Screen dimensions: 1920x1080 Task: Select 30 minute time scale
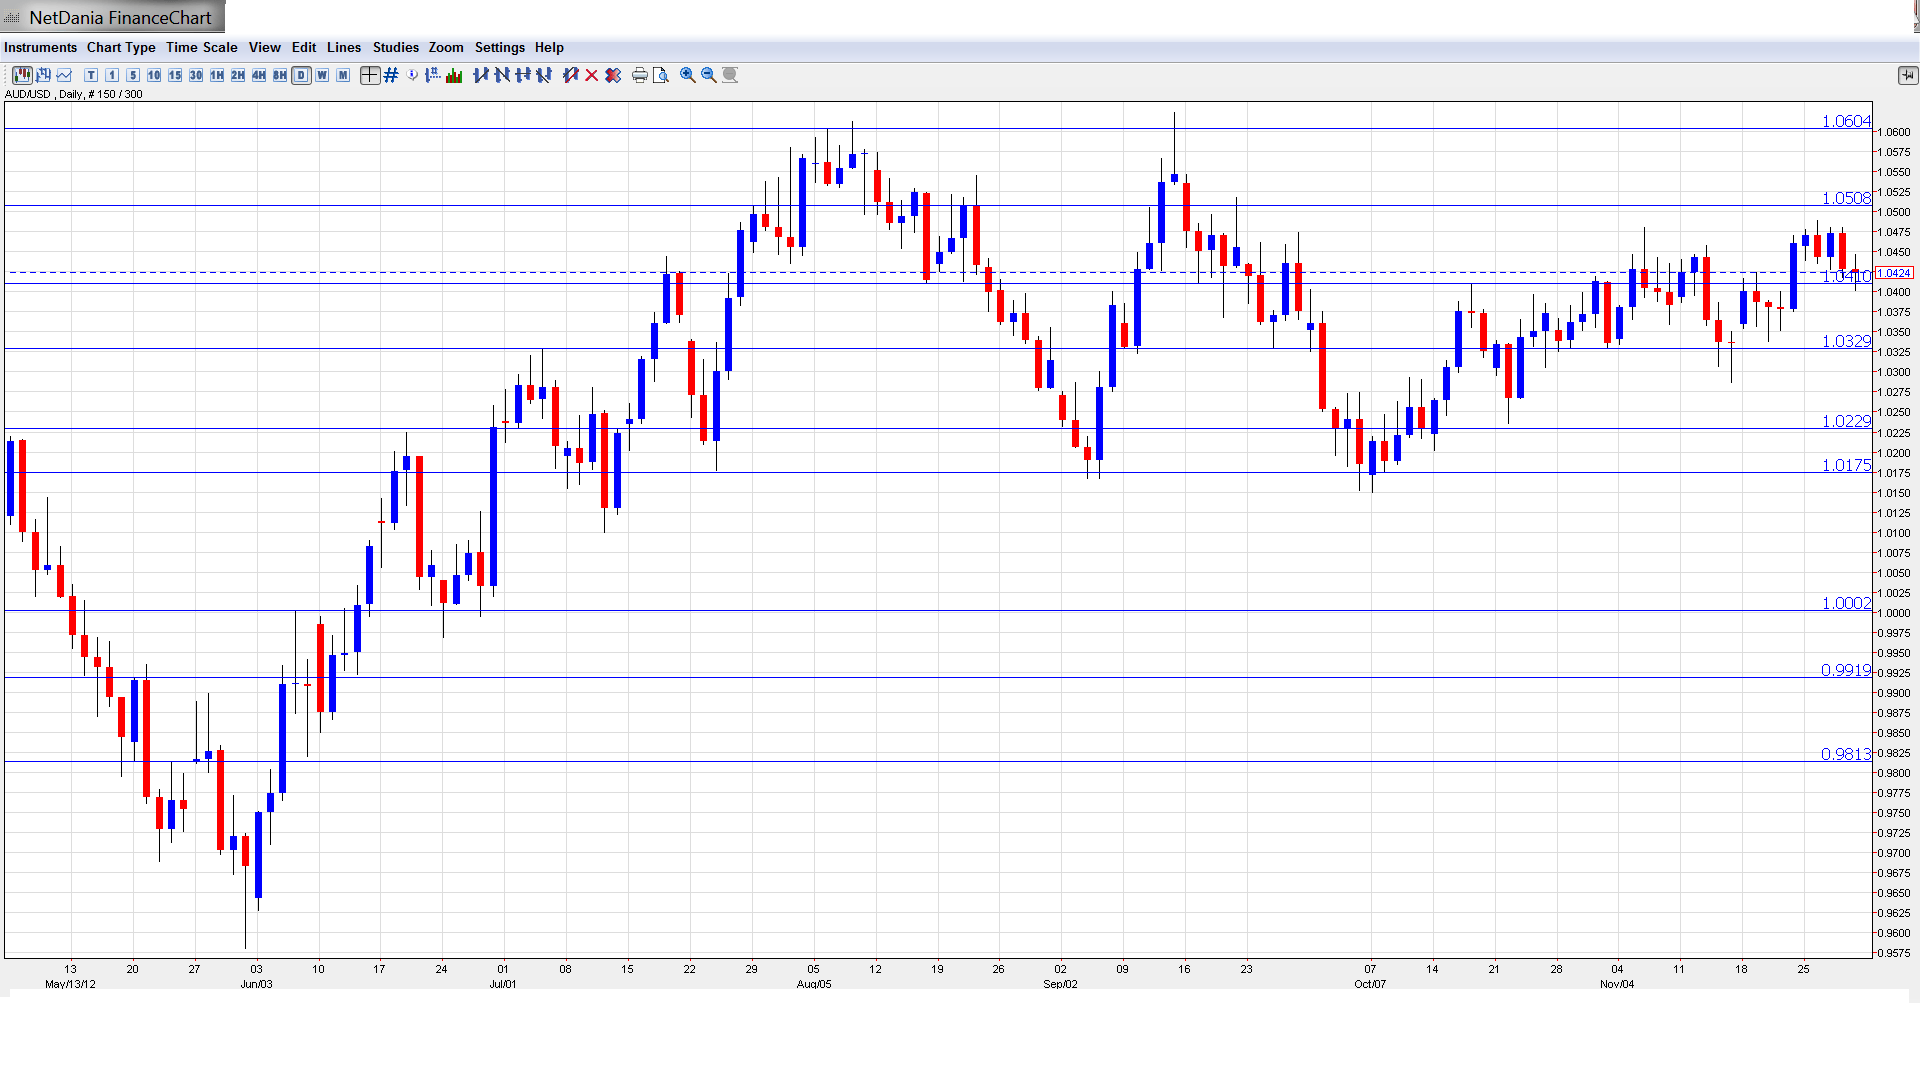click(196, 75)
